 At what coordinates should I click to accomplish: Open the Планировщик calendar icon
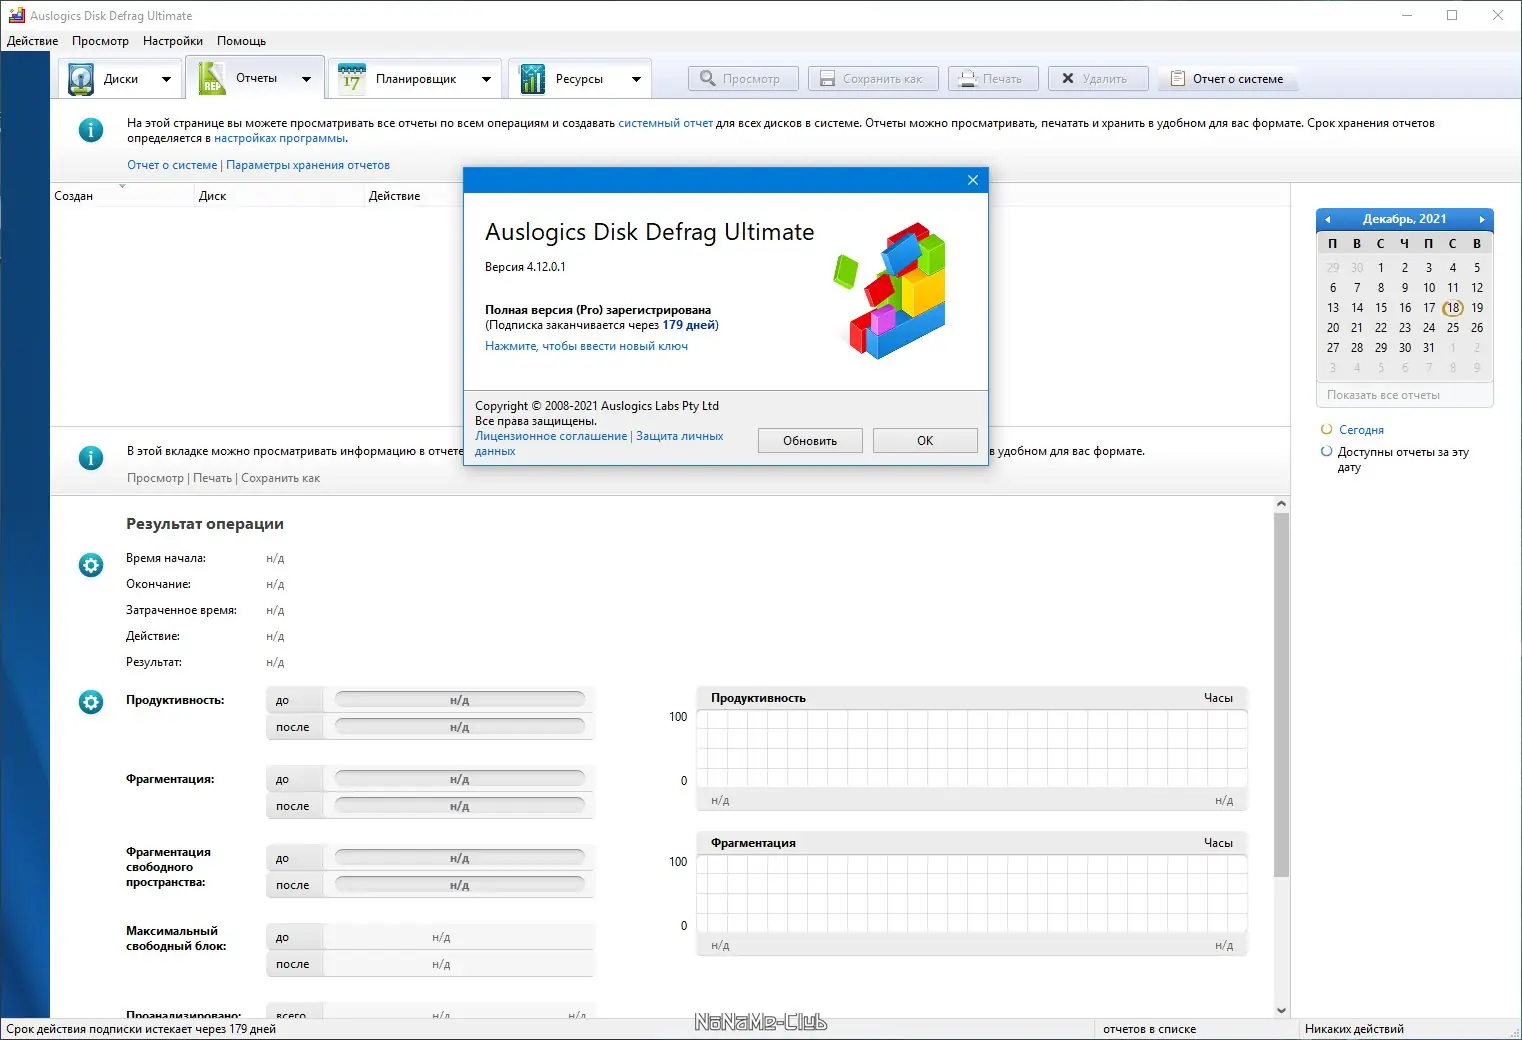(x=352, y=79)
